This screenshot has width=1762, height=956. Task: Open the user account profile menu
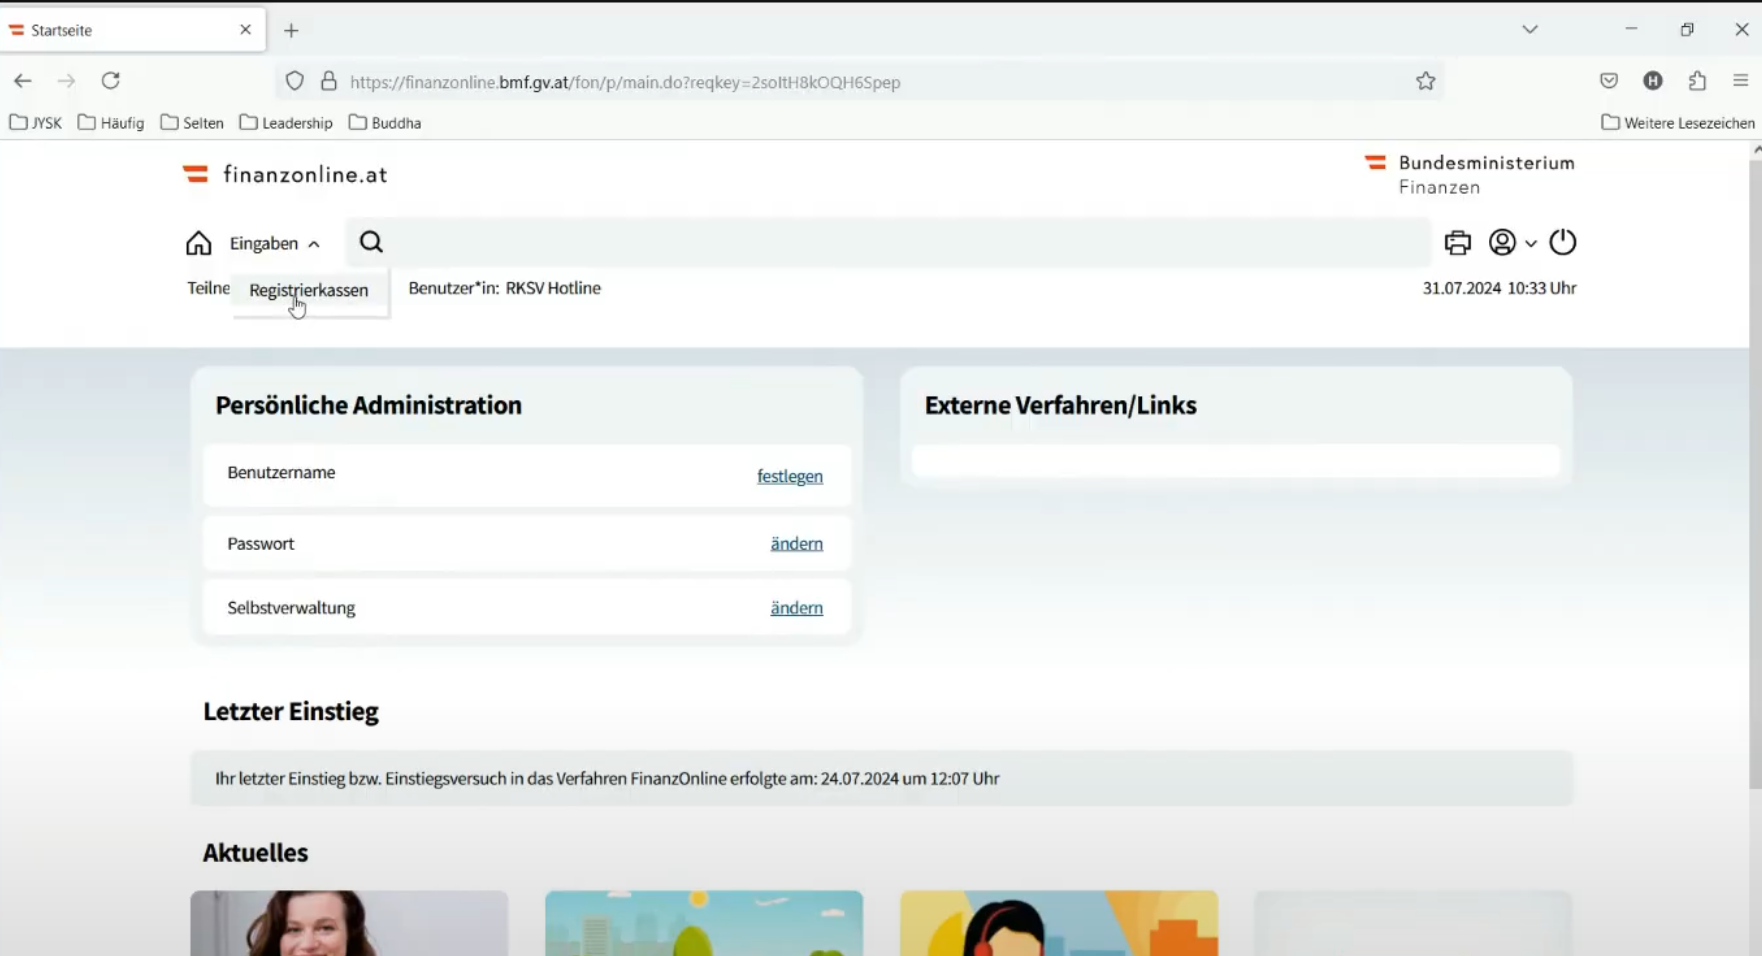1511,242
